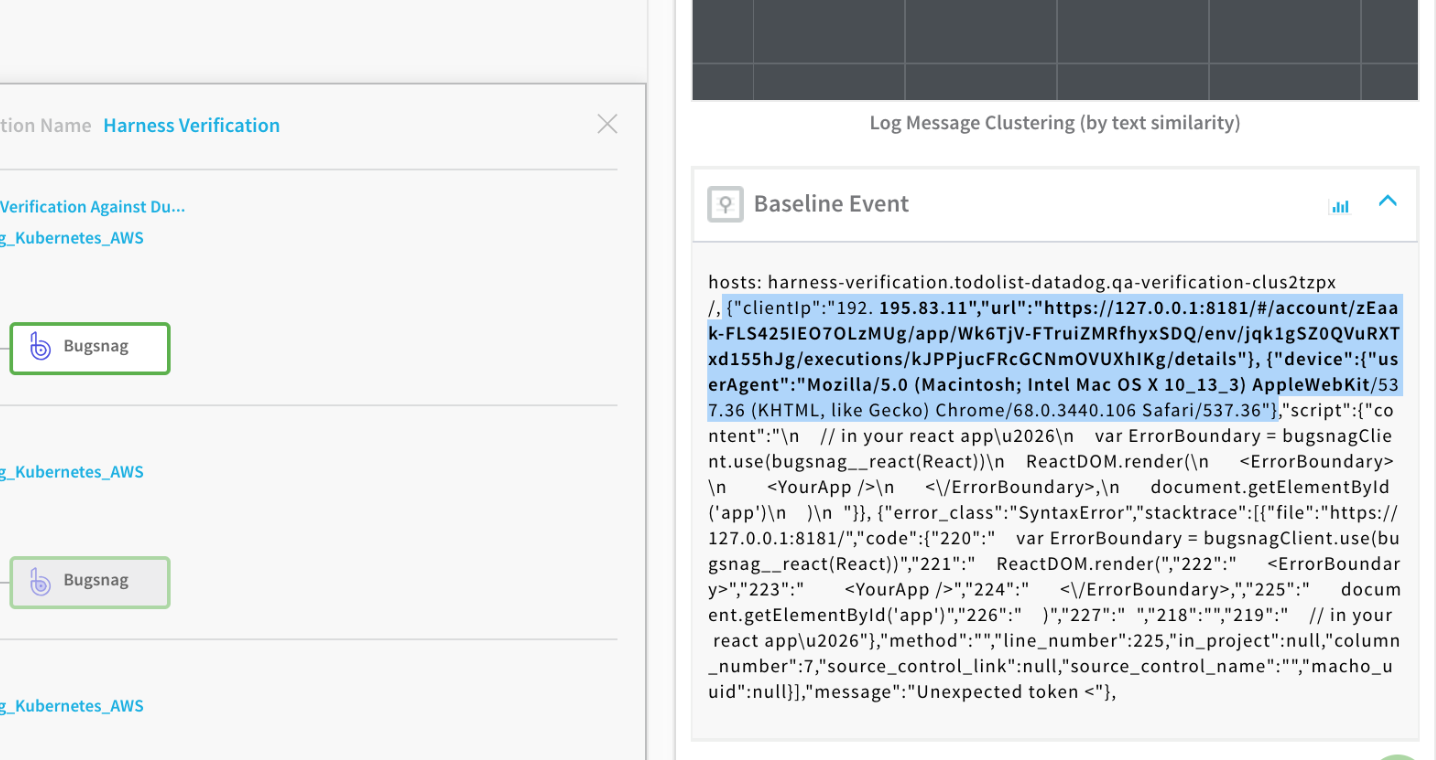This screenshot has height=760, width=1436.
Task: Close the Harness Verification panel
Action: pos(607,124)
